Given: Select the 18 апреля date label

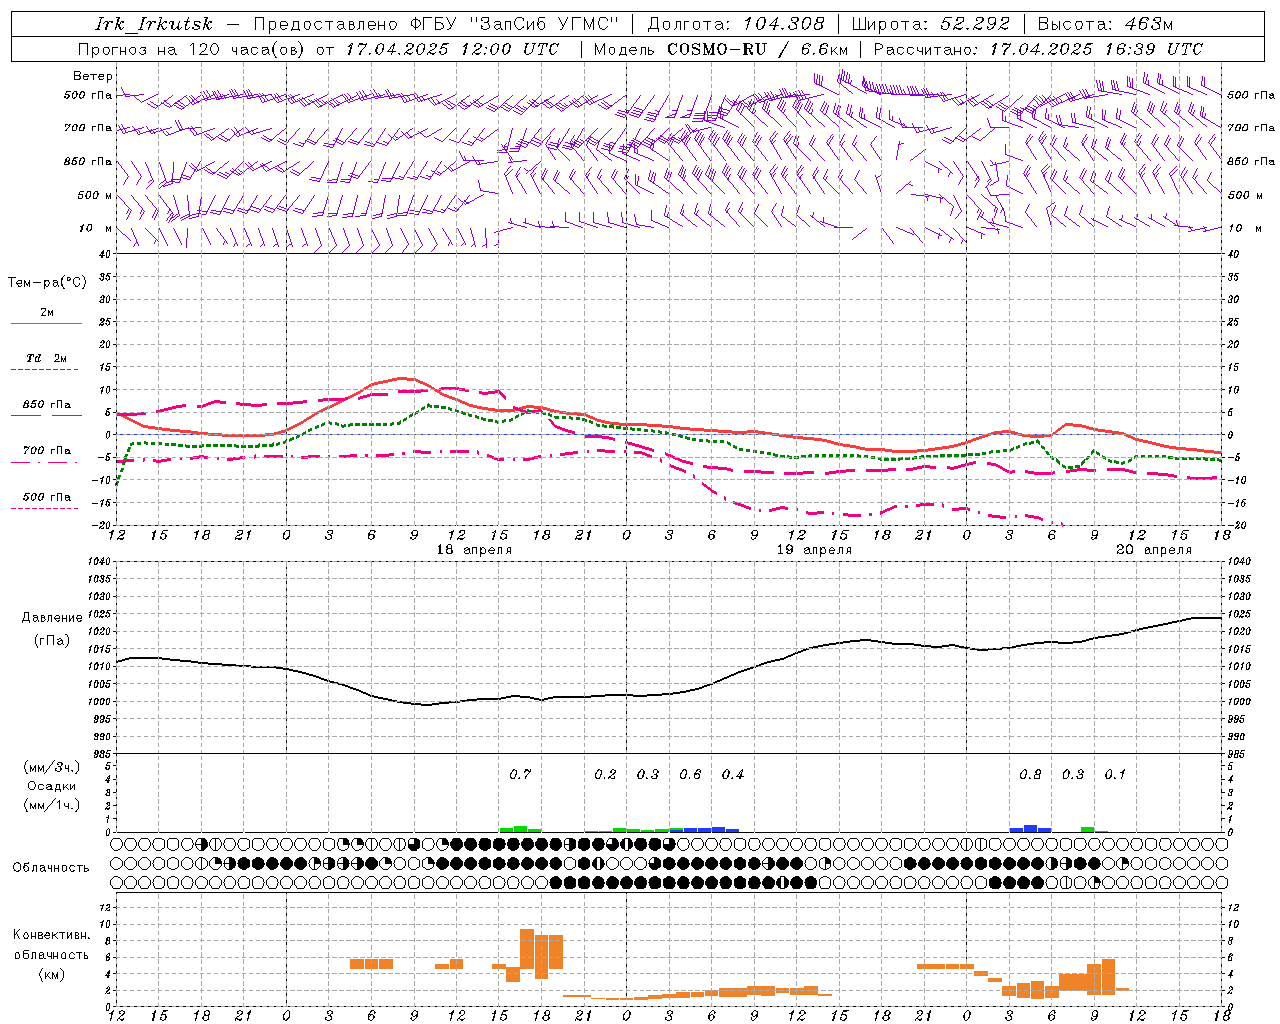Looking at the screenshot, I should pyautogui.click(x=474, y=550).
